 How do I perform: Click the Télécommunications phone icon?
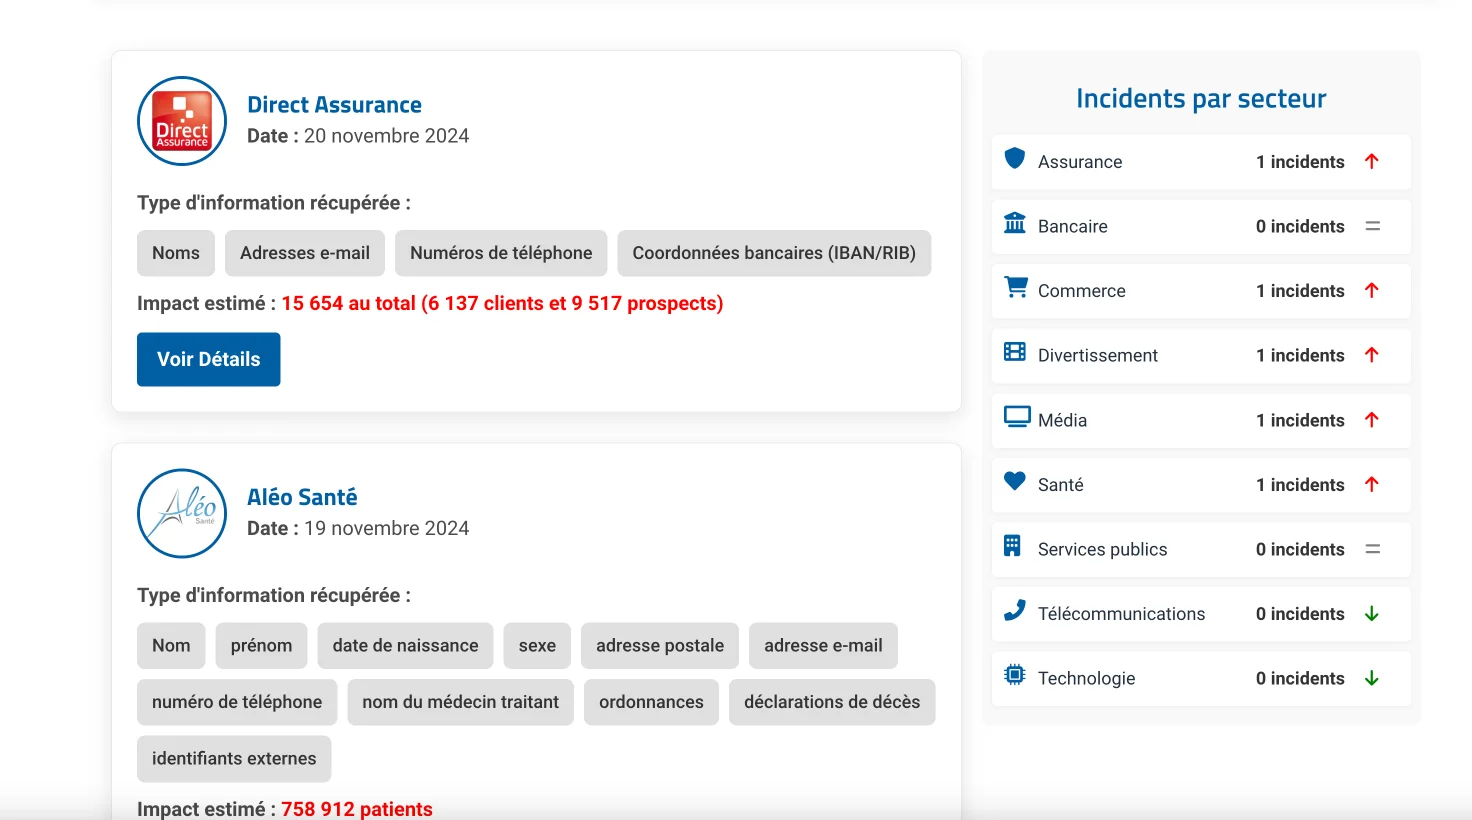(x=1015, y=610)
